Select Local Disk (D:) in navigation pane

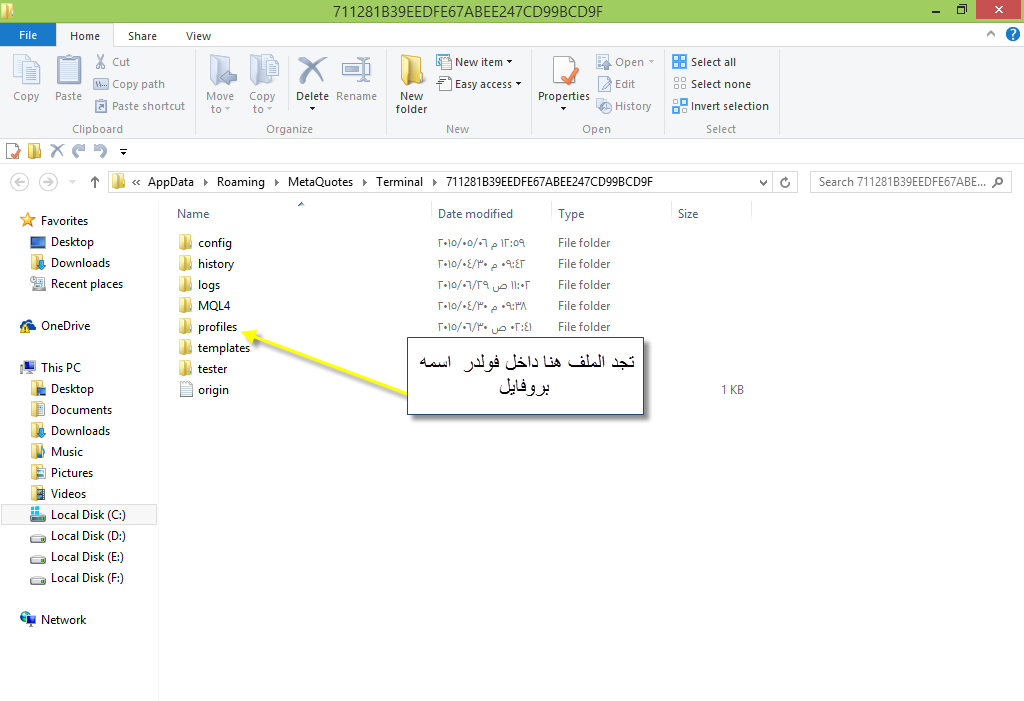coord(87,536)
